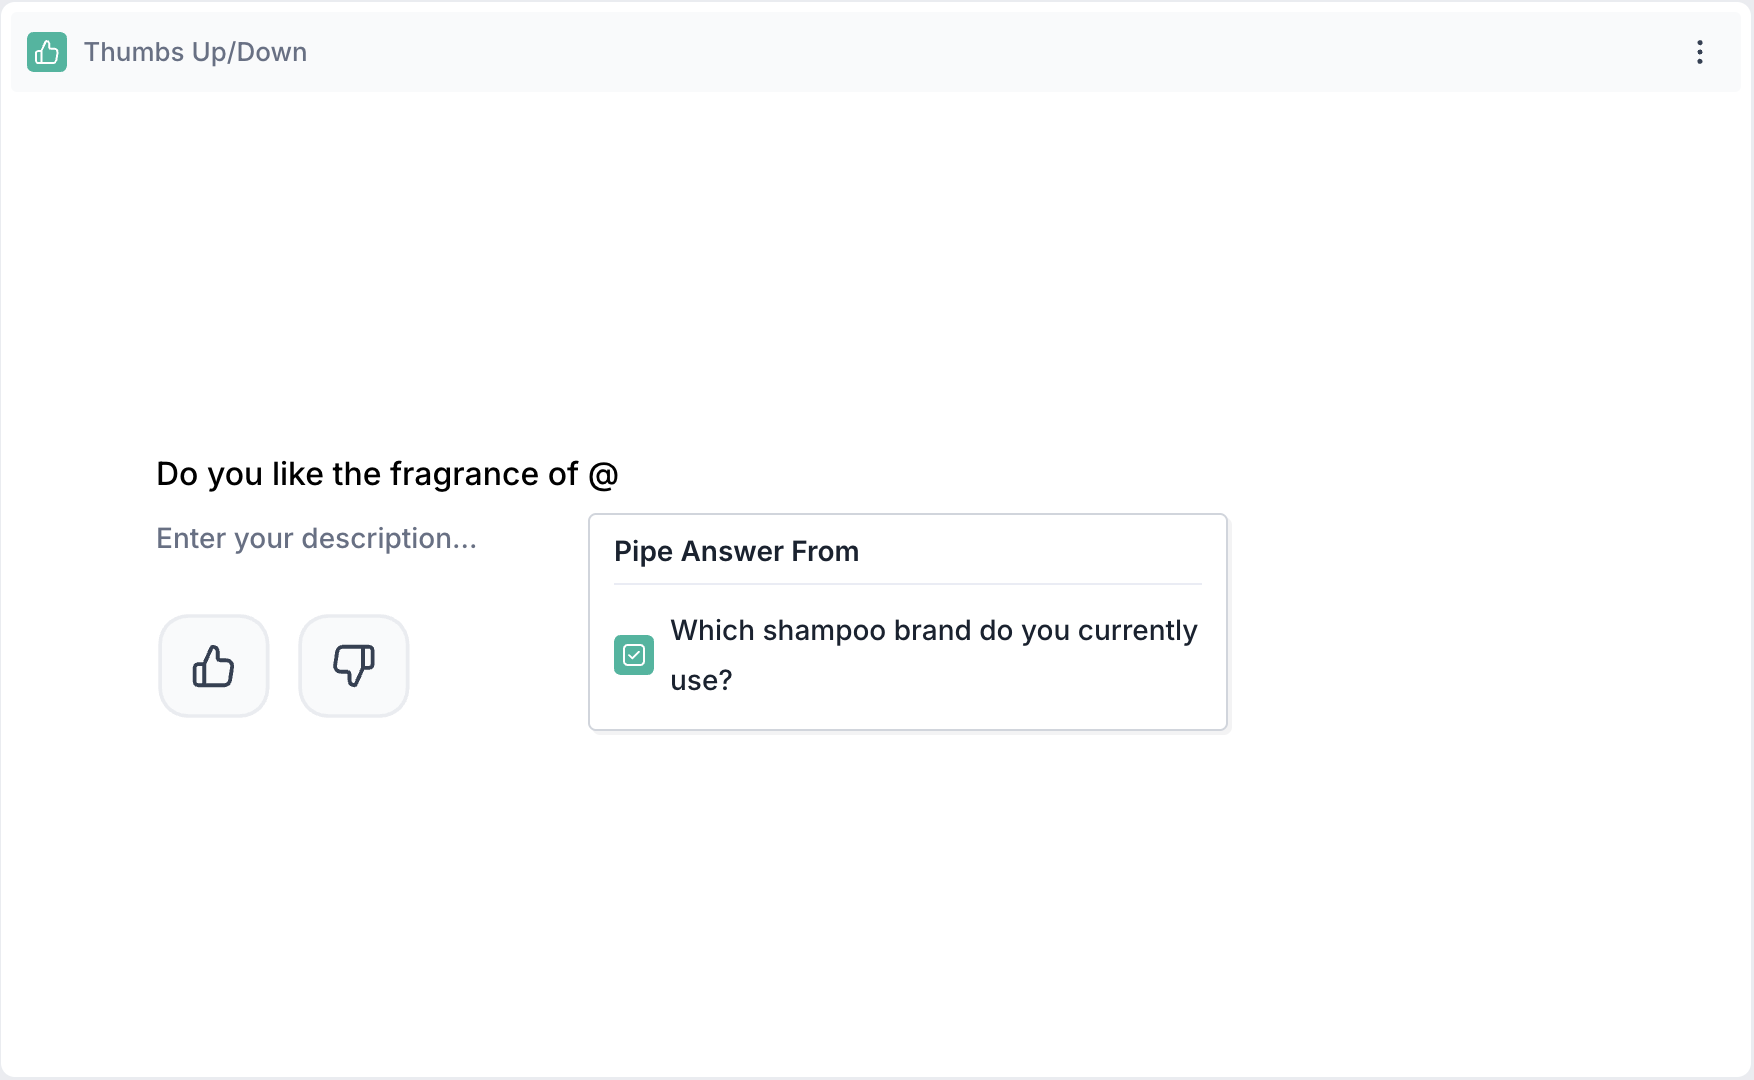Image resolution: width=1754 pixels, height=1080 pixels.
Task: Click the word "use?" in pipe suggestion
Action: (701, 681)
